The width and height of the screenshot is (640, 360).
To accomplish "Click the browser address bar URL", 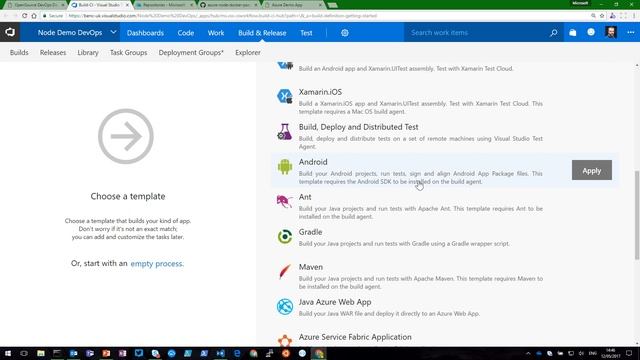I will coord(222,16).
